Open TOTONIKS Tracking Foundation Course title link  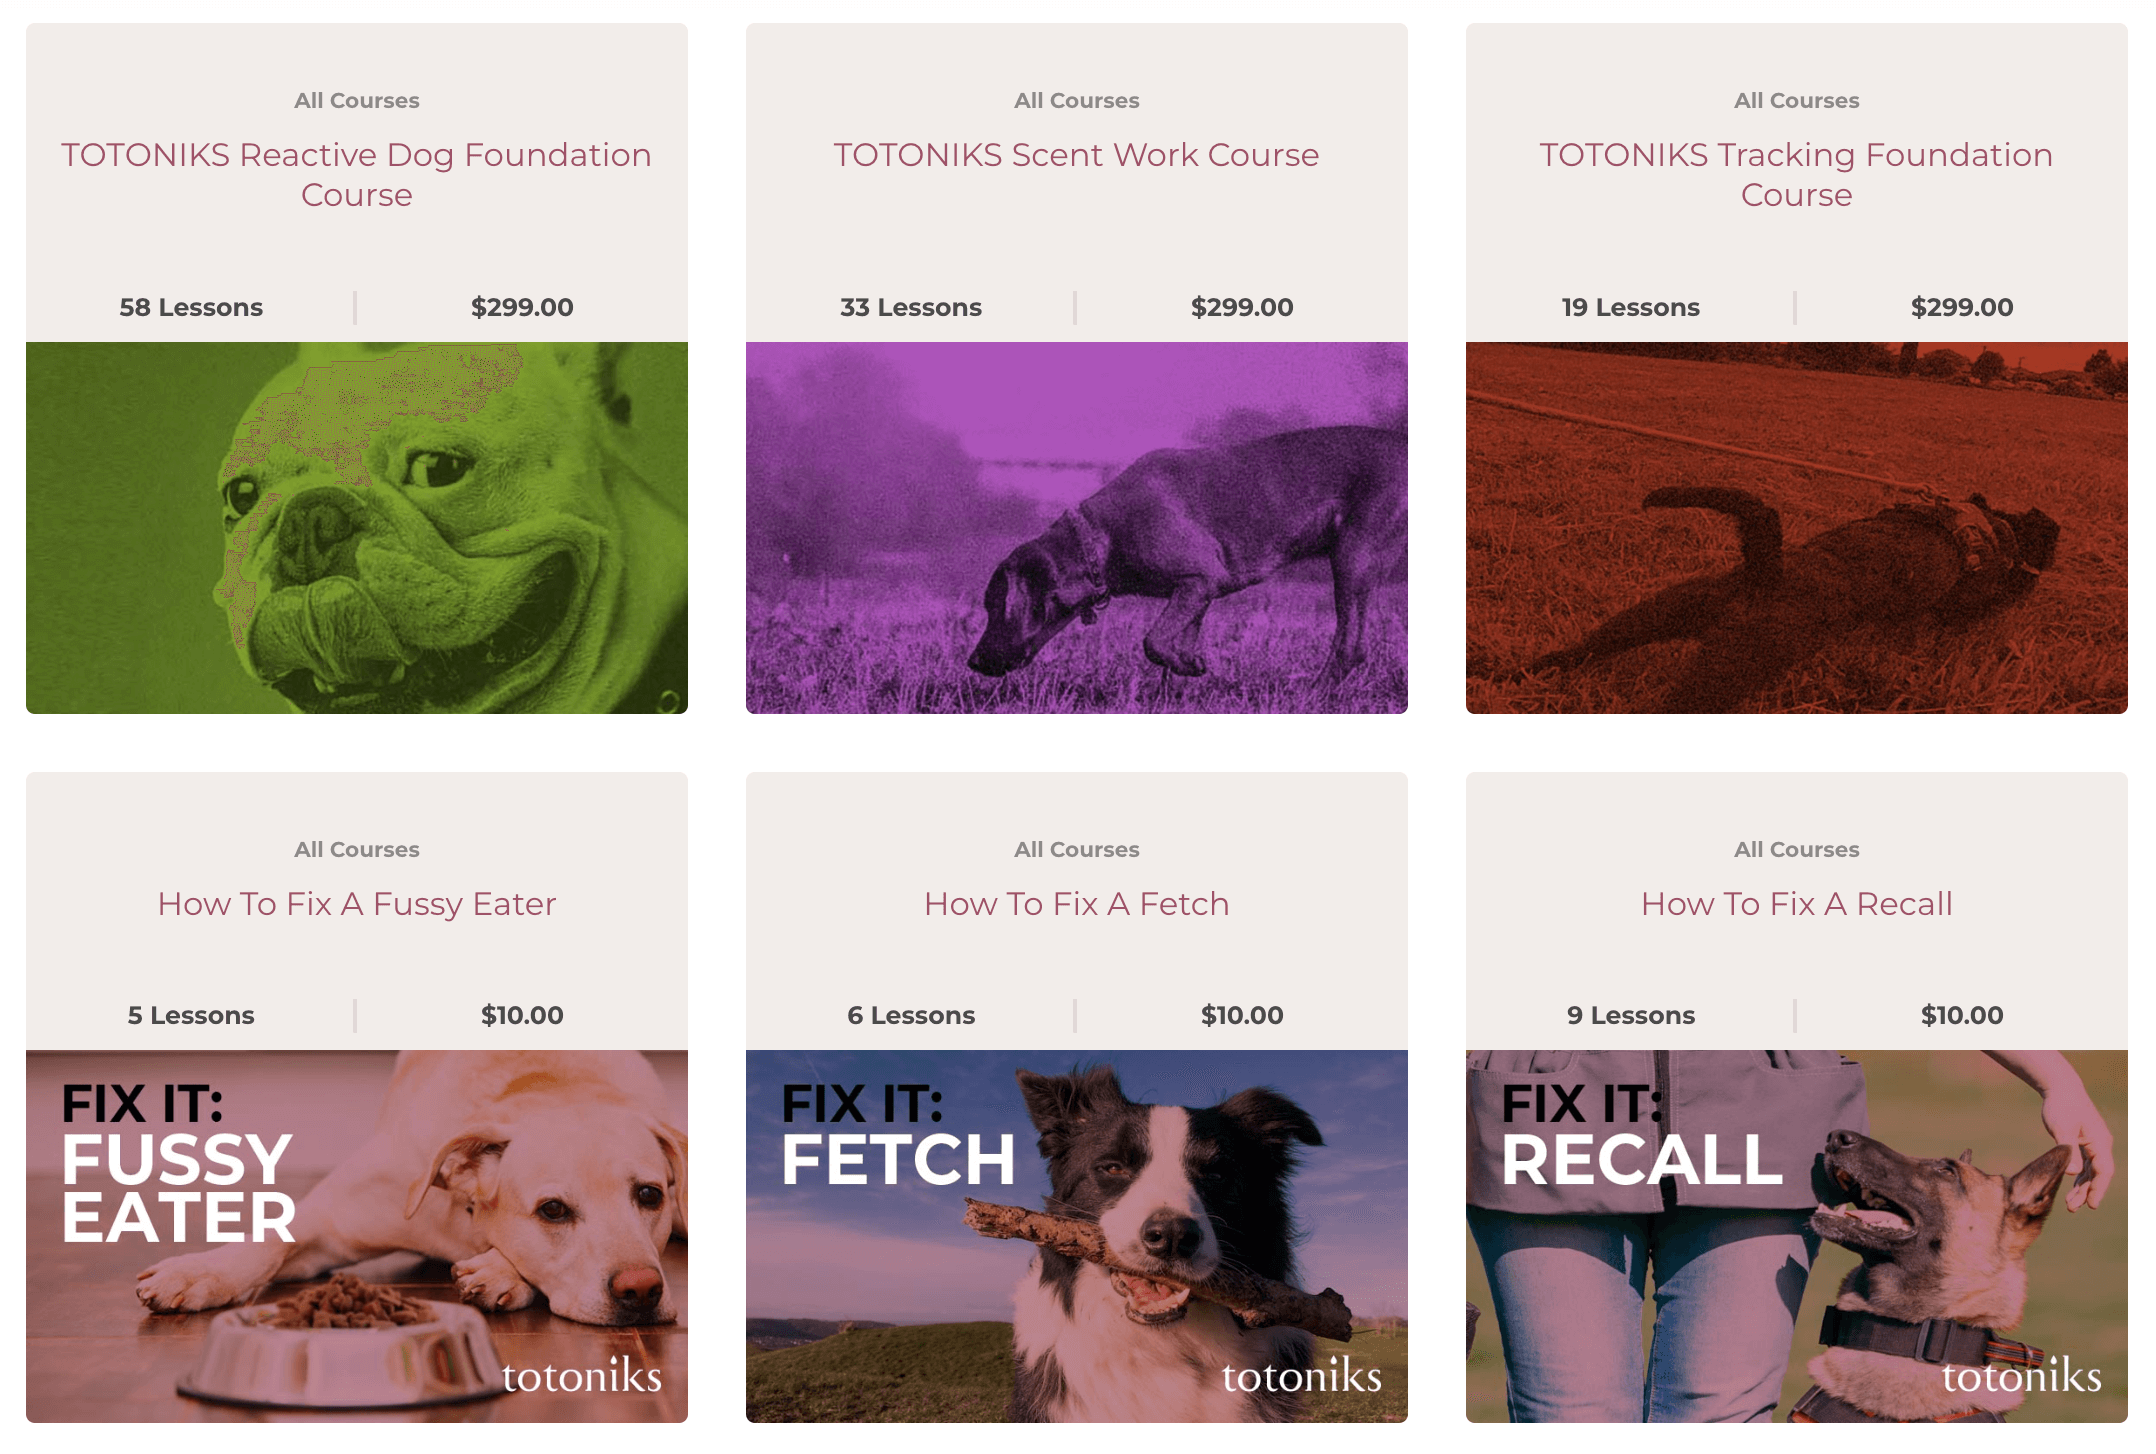pos(1796,174)
